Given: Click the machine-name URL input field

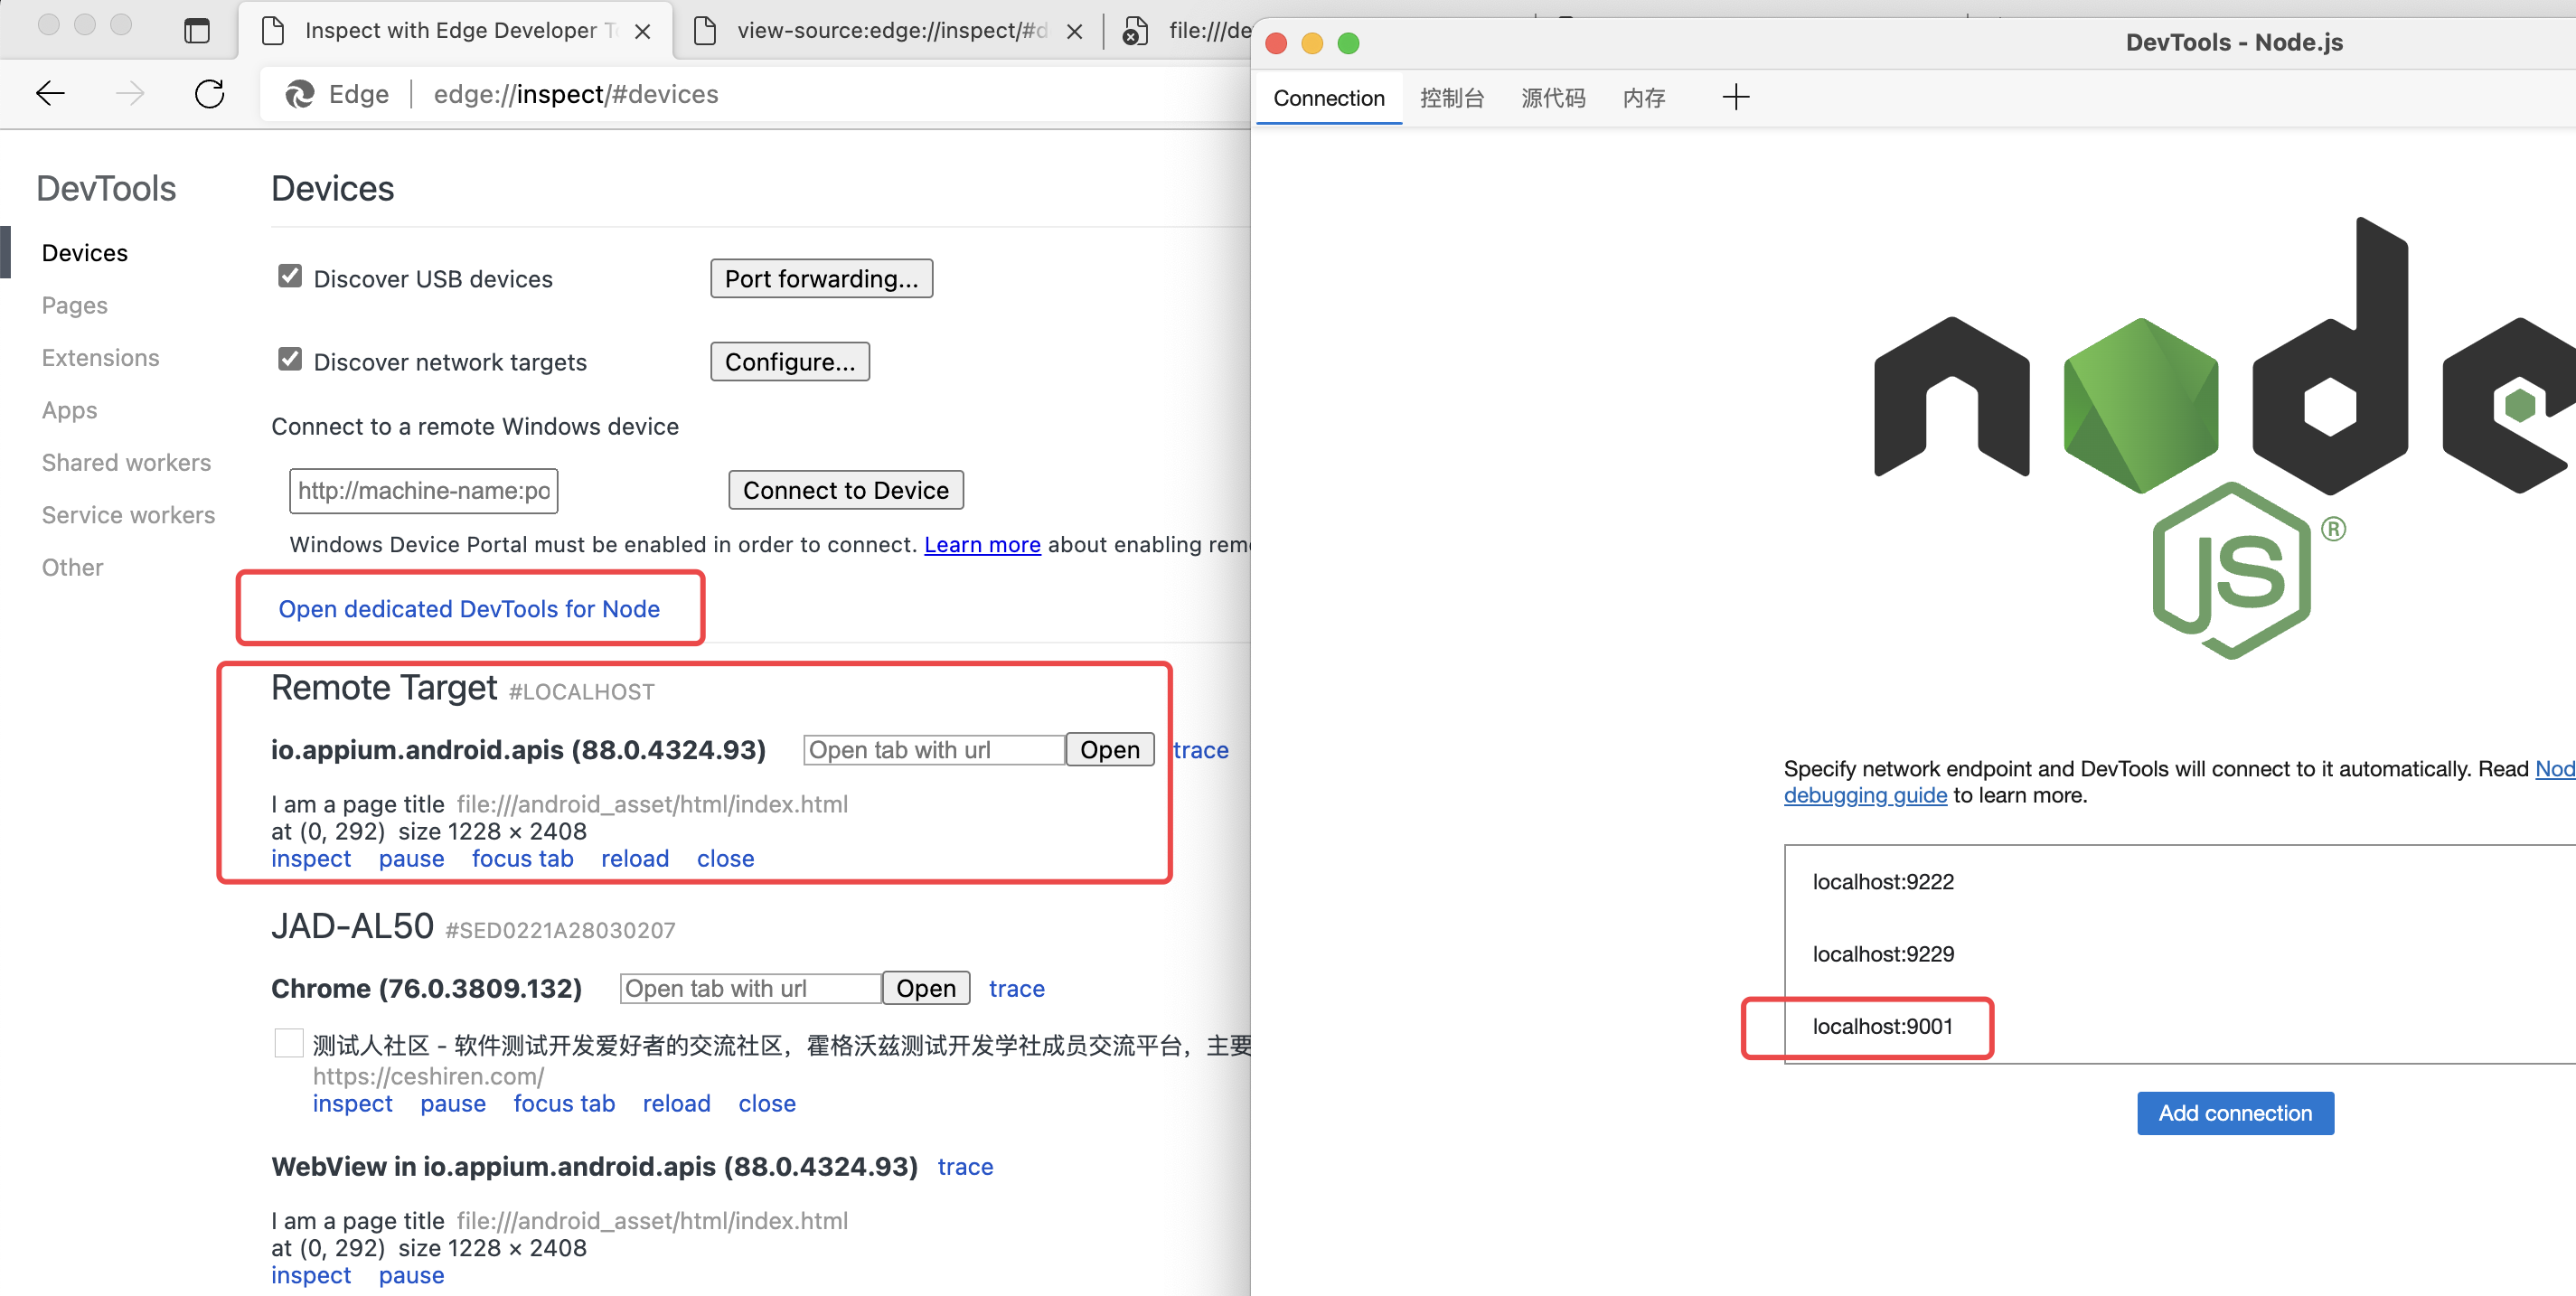Looking at the screenshot, I should [x=423, y=491].
